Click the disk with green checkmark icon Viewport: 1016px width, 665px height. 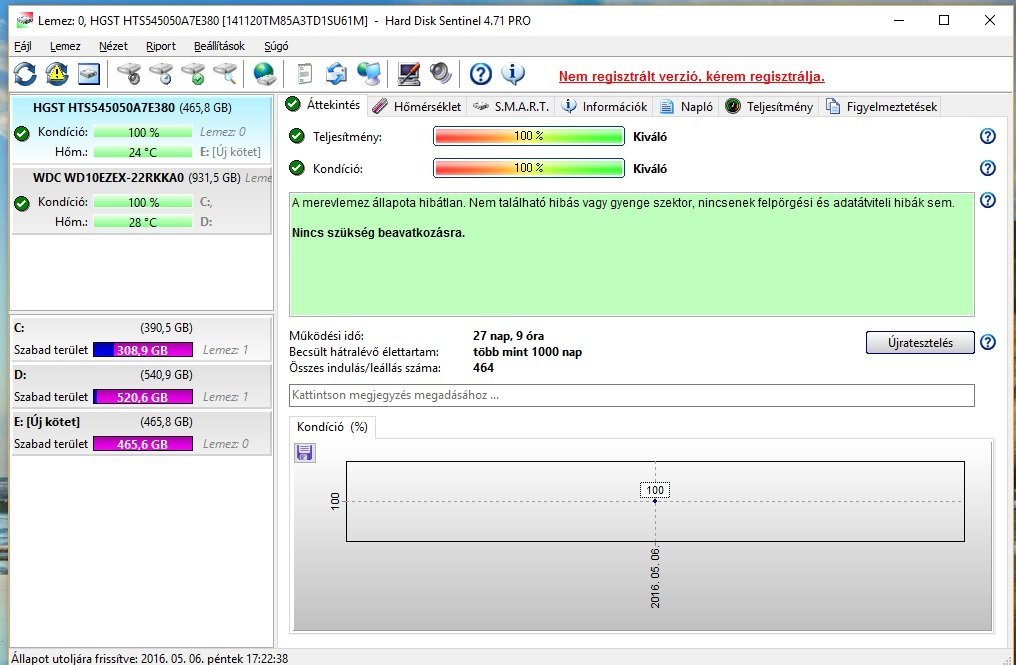(x=193, y=74)
